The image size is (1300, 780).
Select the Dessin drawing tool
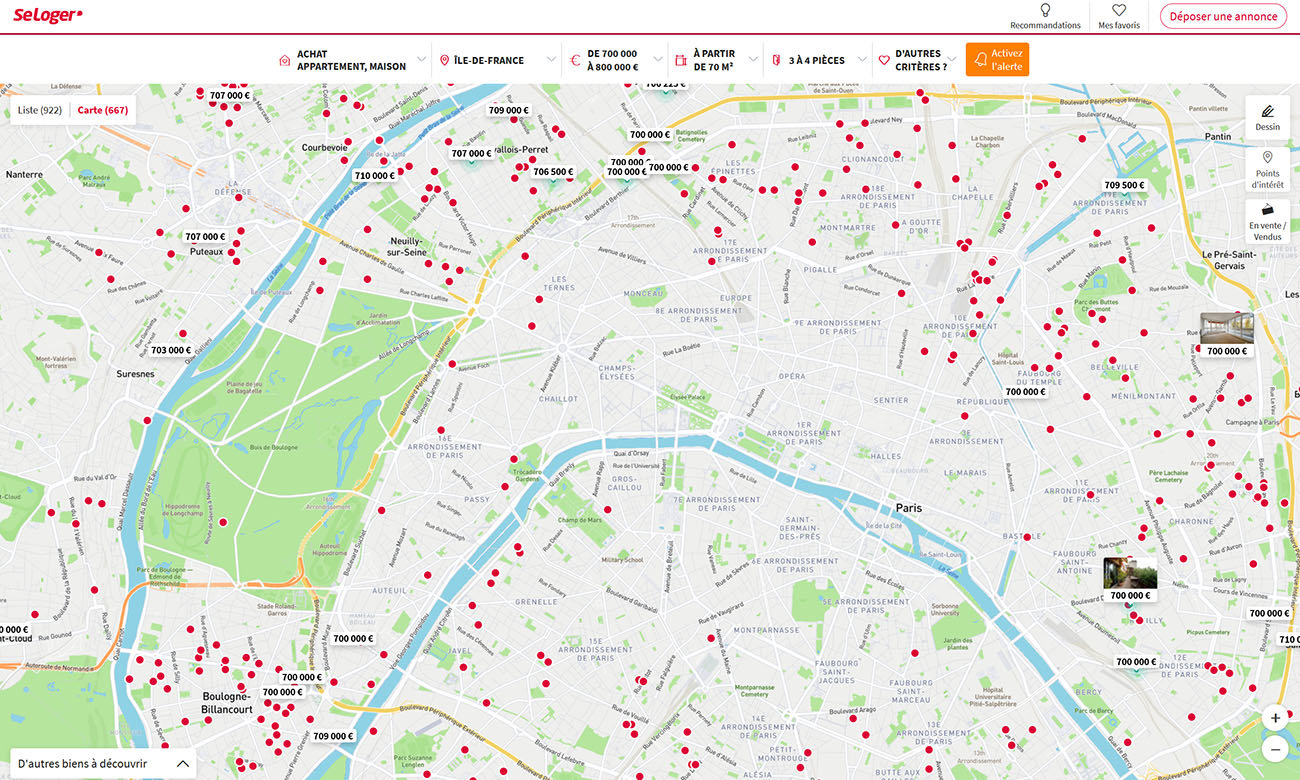(x=1267, y=118)
